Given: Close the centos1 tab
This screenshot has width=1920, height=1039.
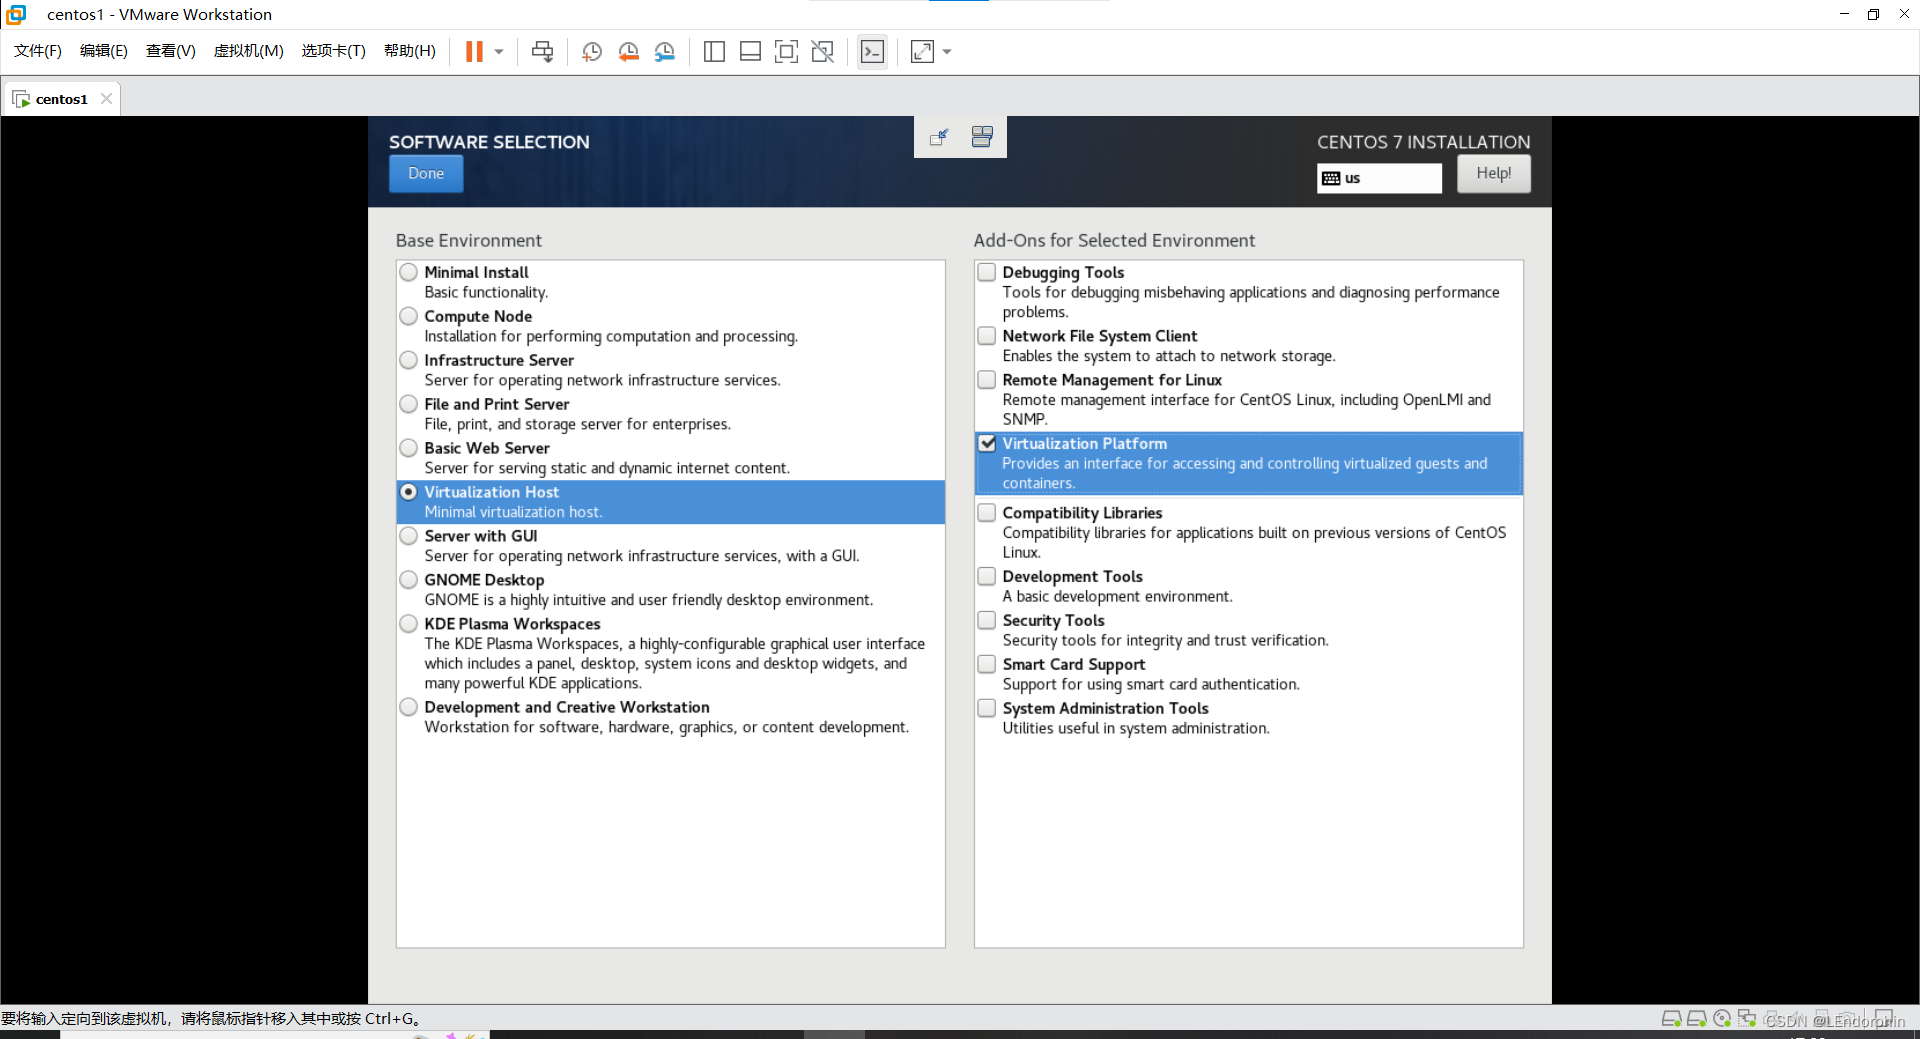Looking at the screenshot, I should [x=106, y=98].
